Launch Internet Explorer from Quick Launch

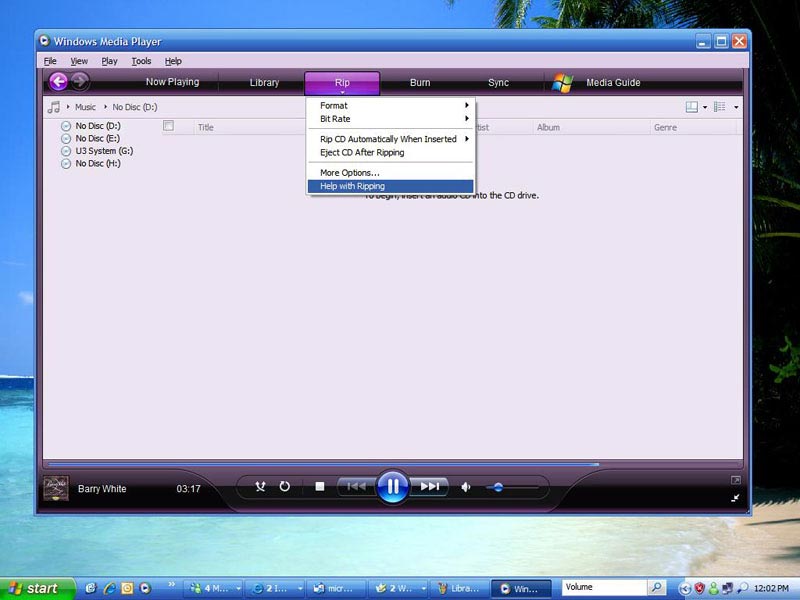click(x=109, y=588)
